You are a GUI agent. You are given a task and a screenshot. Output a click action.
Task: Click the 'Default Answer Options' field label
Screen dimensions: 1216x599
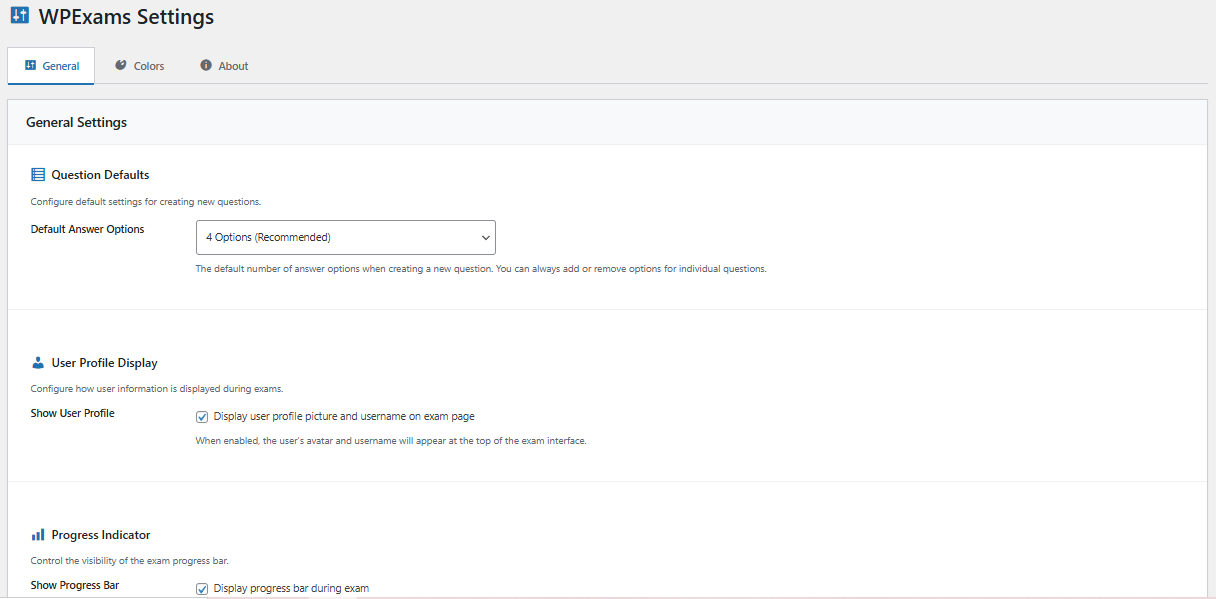click(87, 229)
